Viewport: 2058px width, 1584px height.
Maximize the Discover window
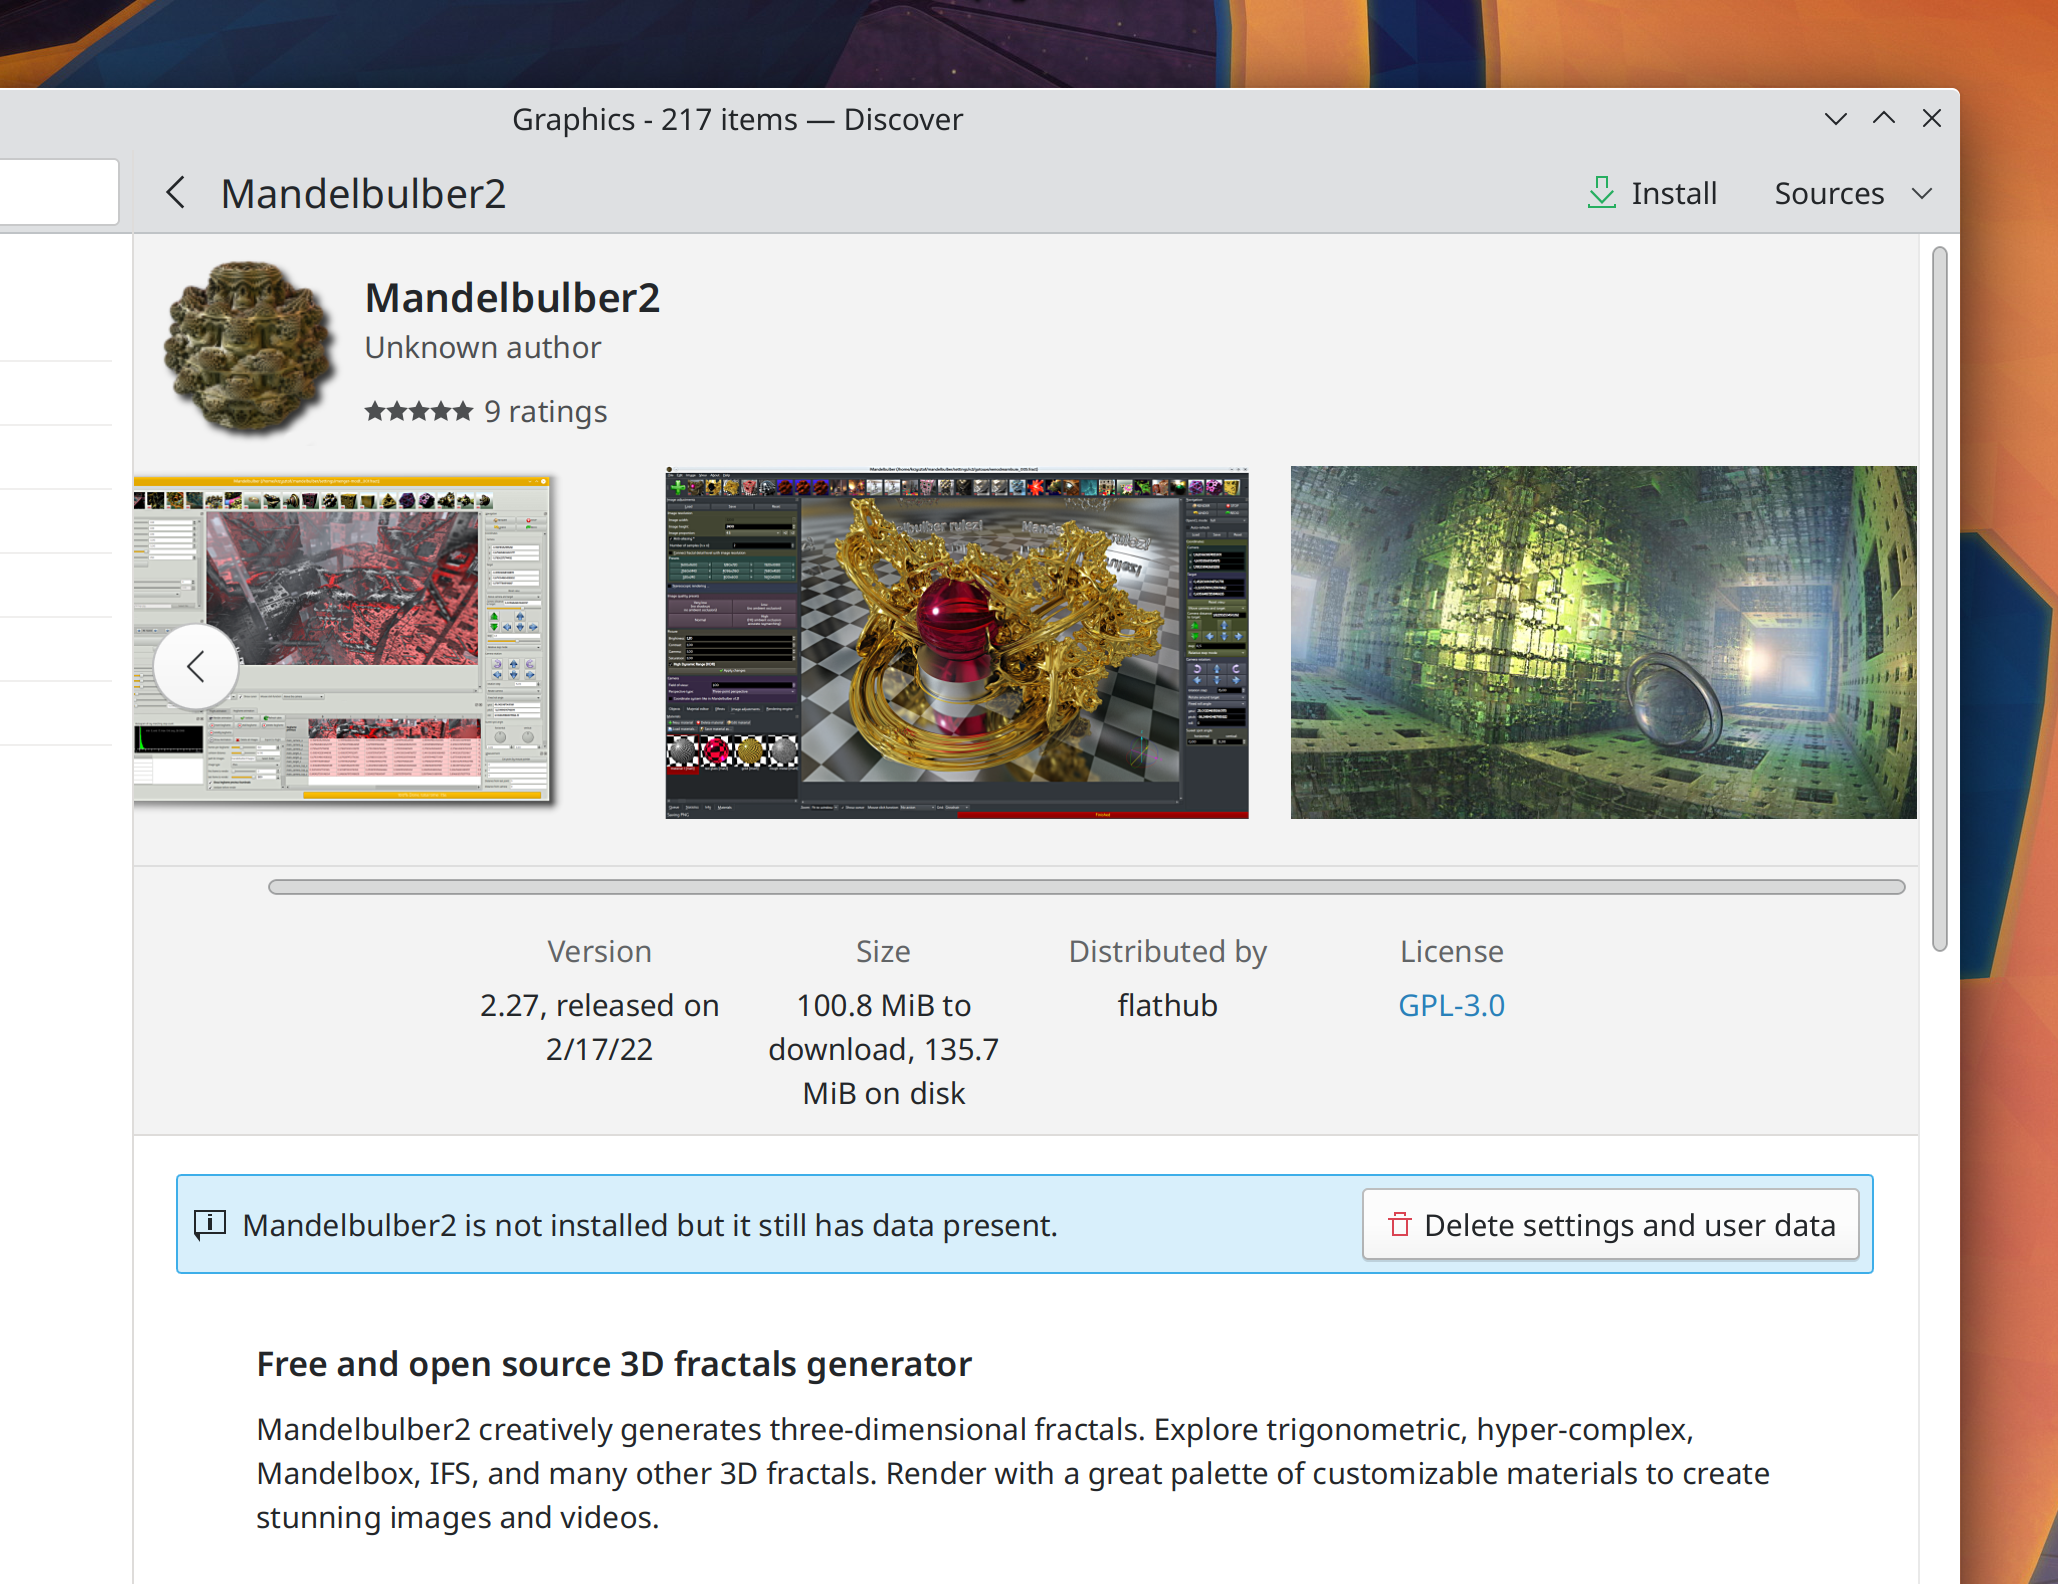pos(1883,119)
